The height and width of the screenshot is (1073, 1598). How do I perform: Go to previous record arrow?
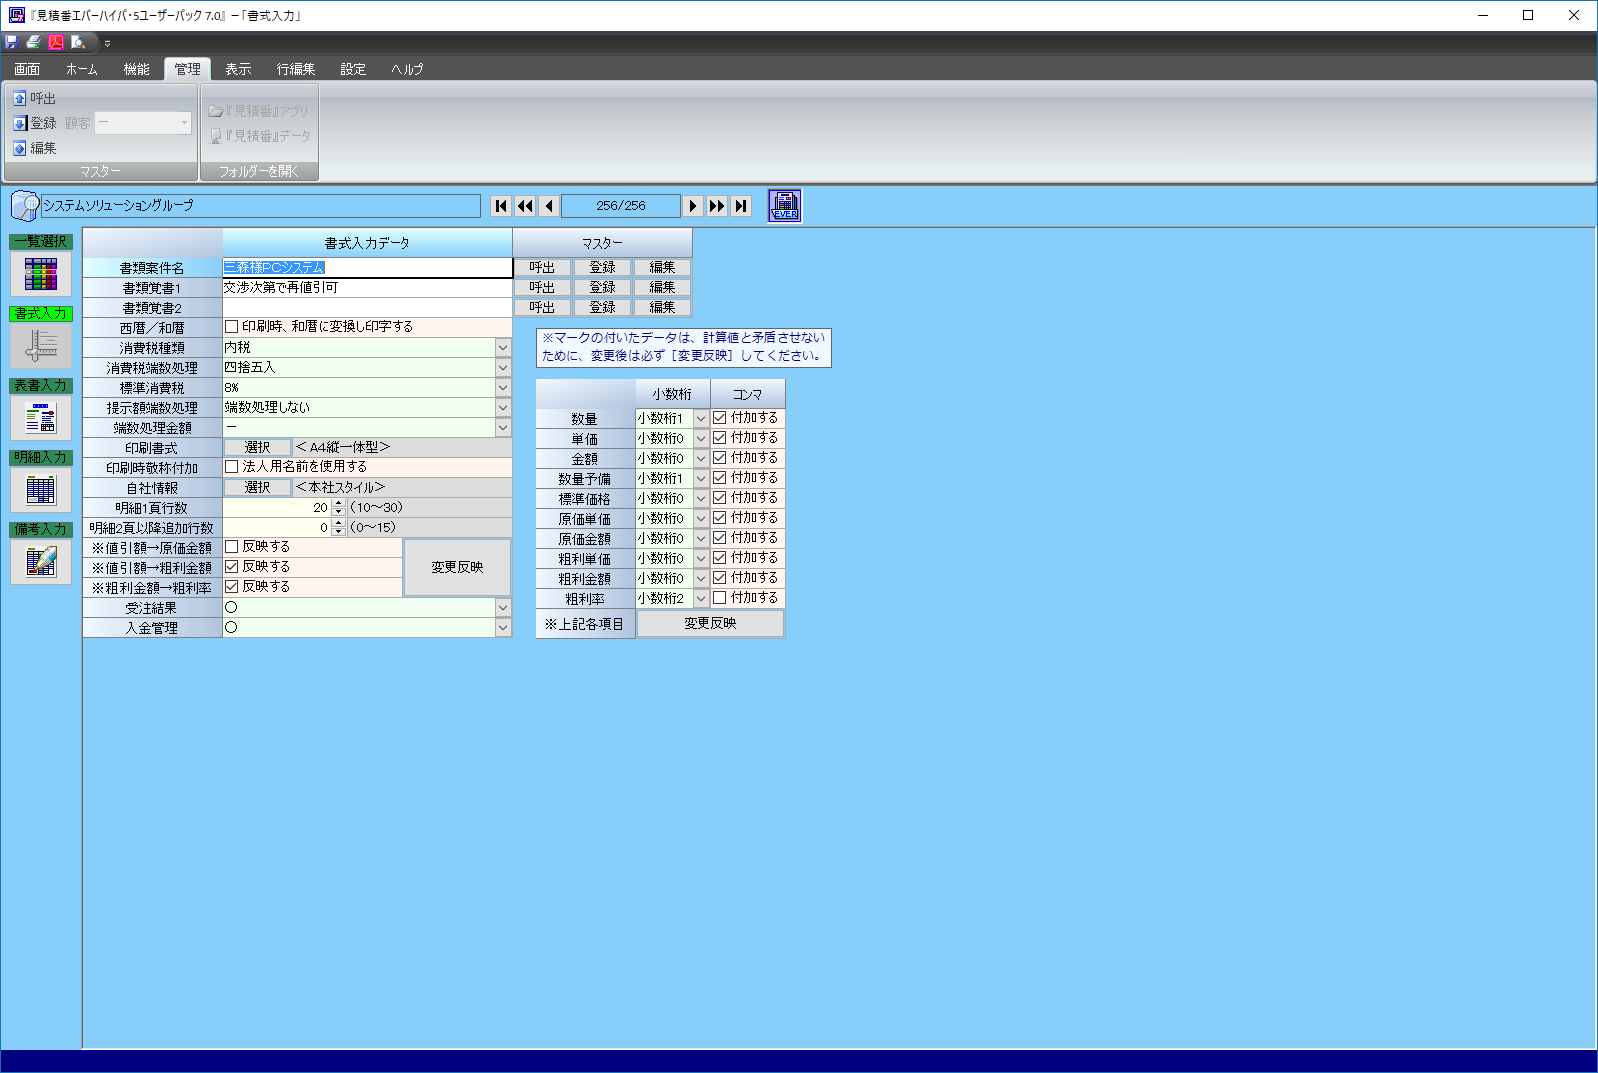pos(549,206)
